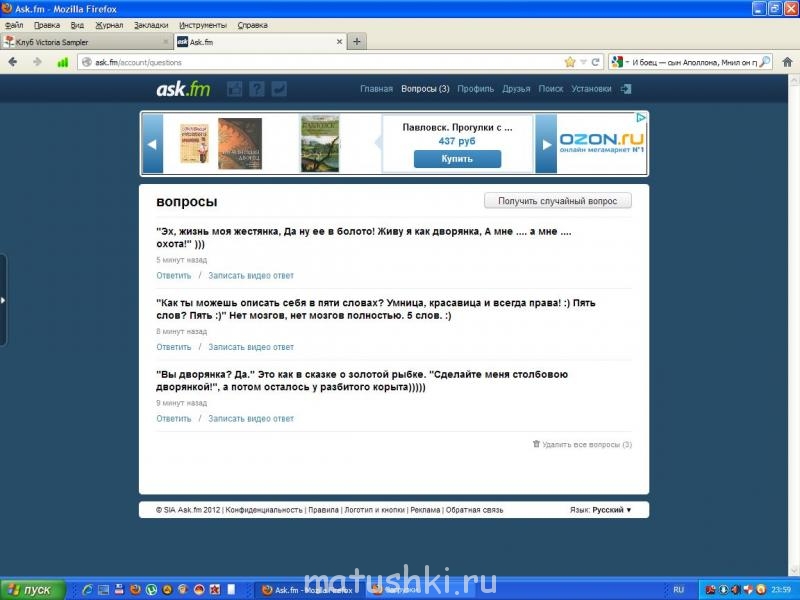Open the Закладки menu
The image size is (800, 600).
tap(150, 24)
